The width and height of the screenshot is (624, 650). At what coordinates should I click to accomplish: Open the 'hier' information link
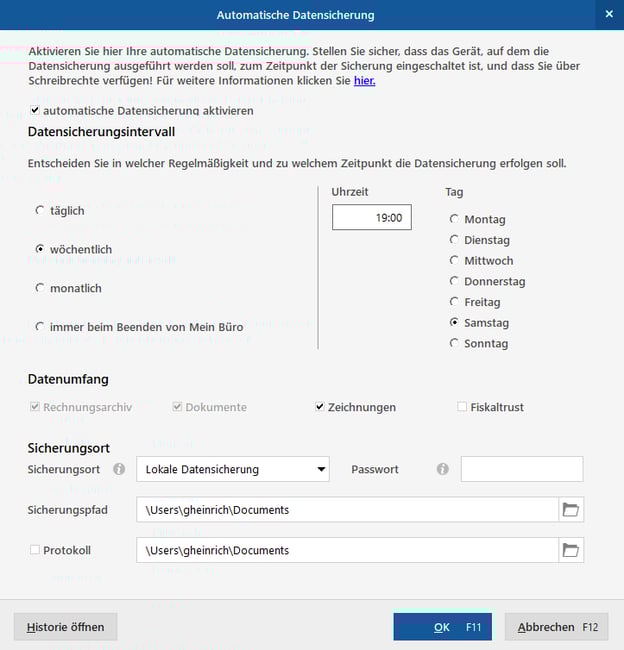[x=364, y=81]
